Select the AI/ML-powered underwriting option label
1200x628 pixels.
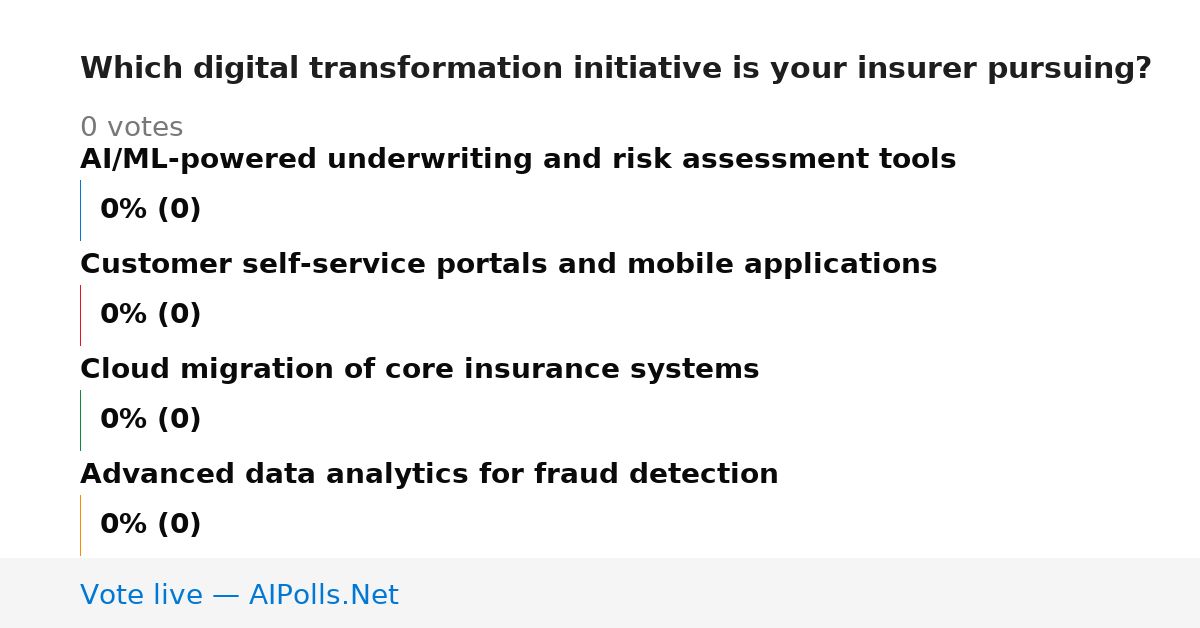click(518, 160)
